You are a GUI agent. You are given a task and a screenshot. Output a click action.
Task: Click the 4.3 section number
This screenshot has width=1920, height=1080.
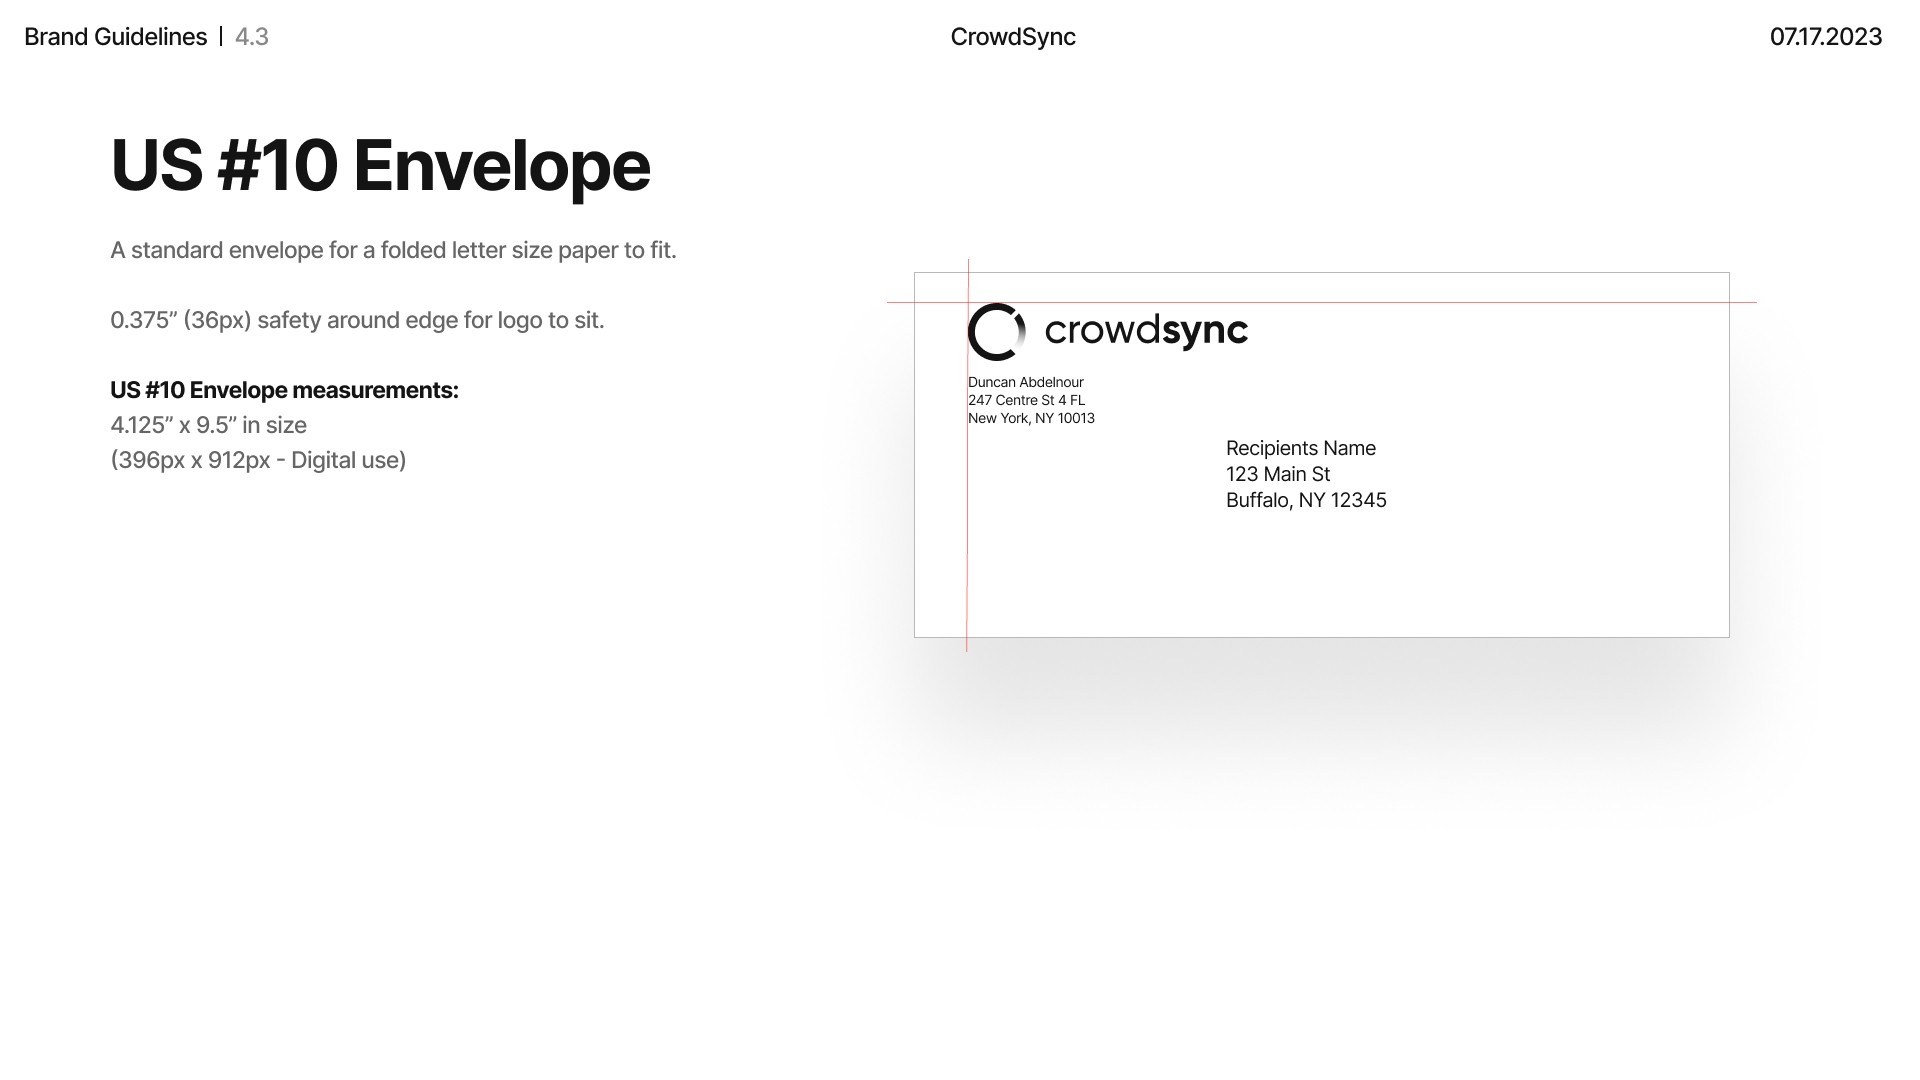[x=251, y=37]
